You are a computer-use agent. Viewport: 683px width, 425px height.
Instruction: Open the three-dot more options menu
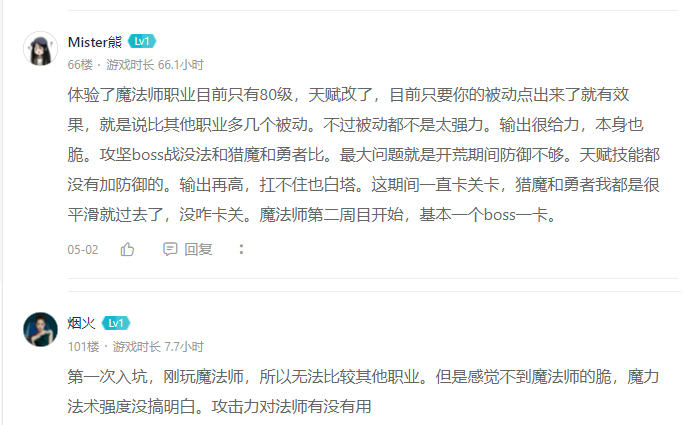coord(241,249)
